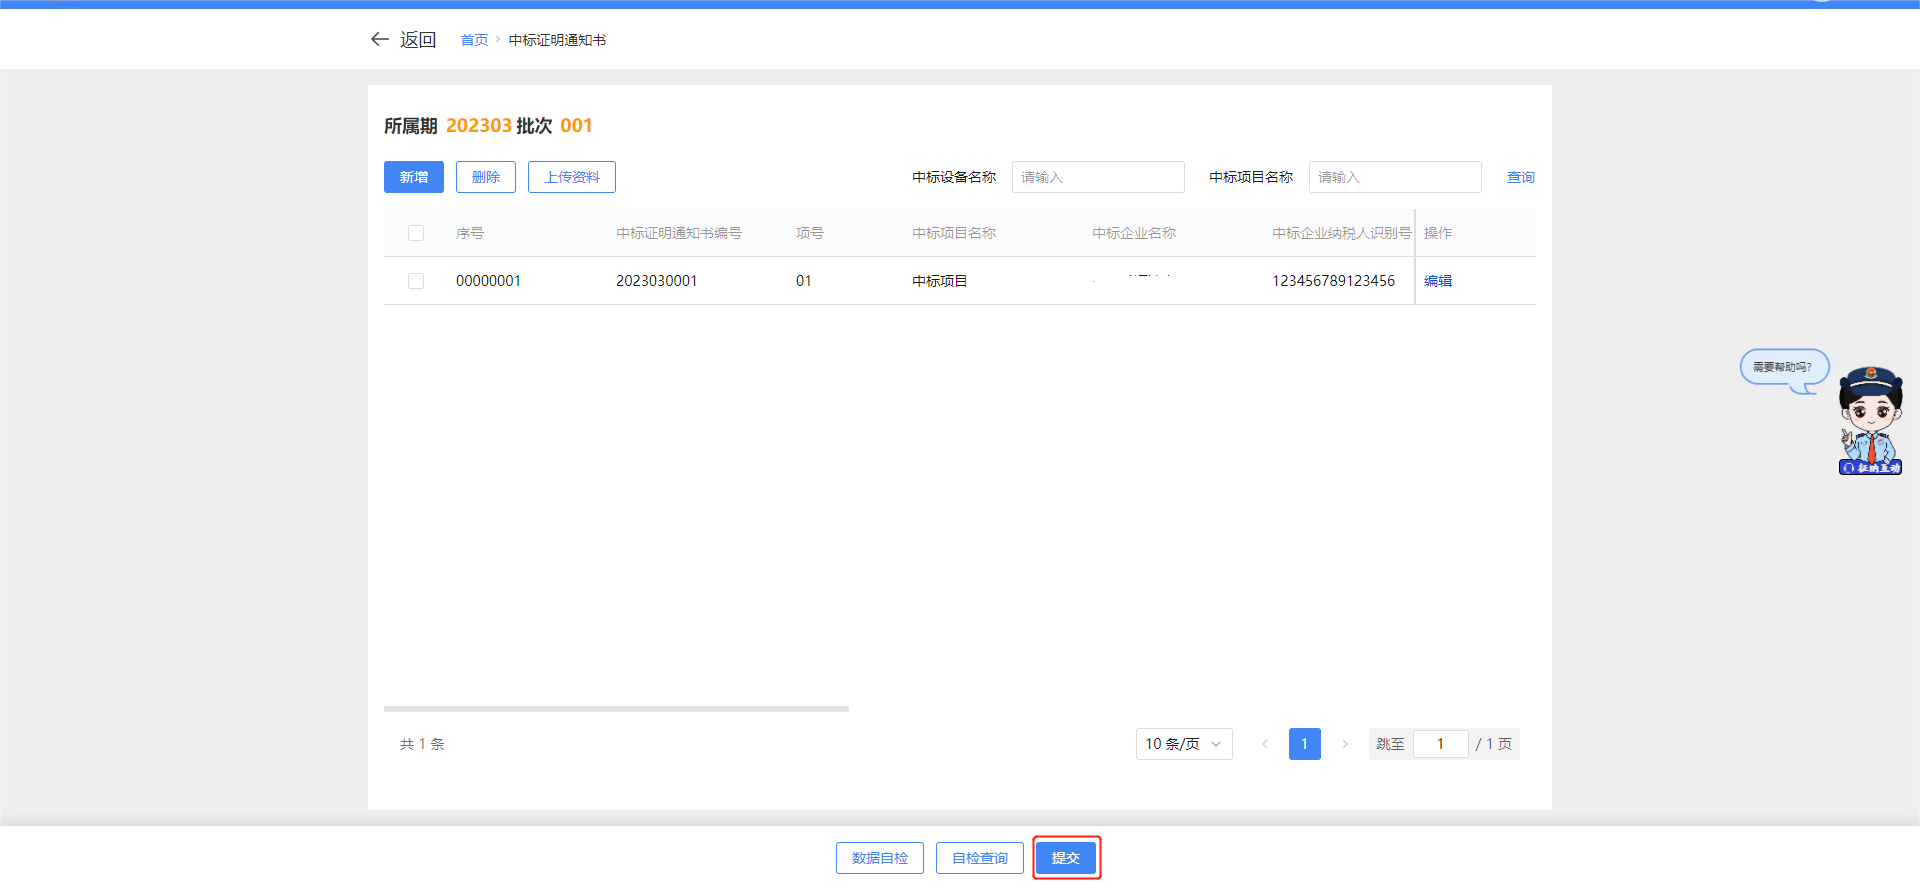
Task: Go to next page arrow
Action: [x=1345, y=744]
